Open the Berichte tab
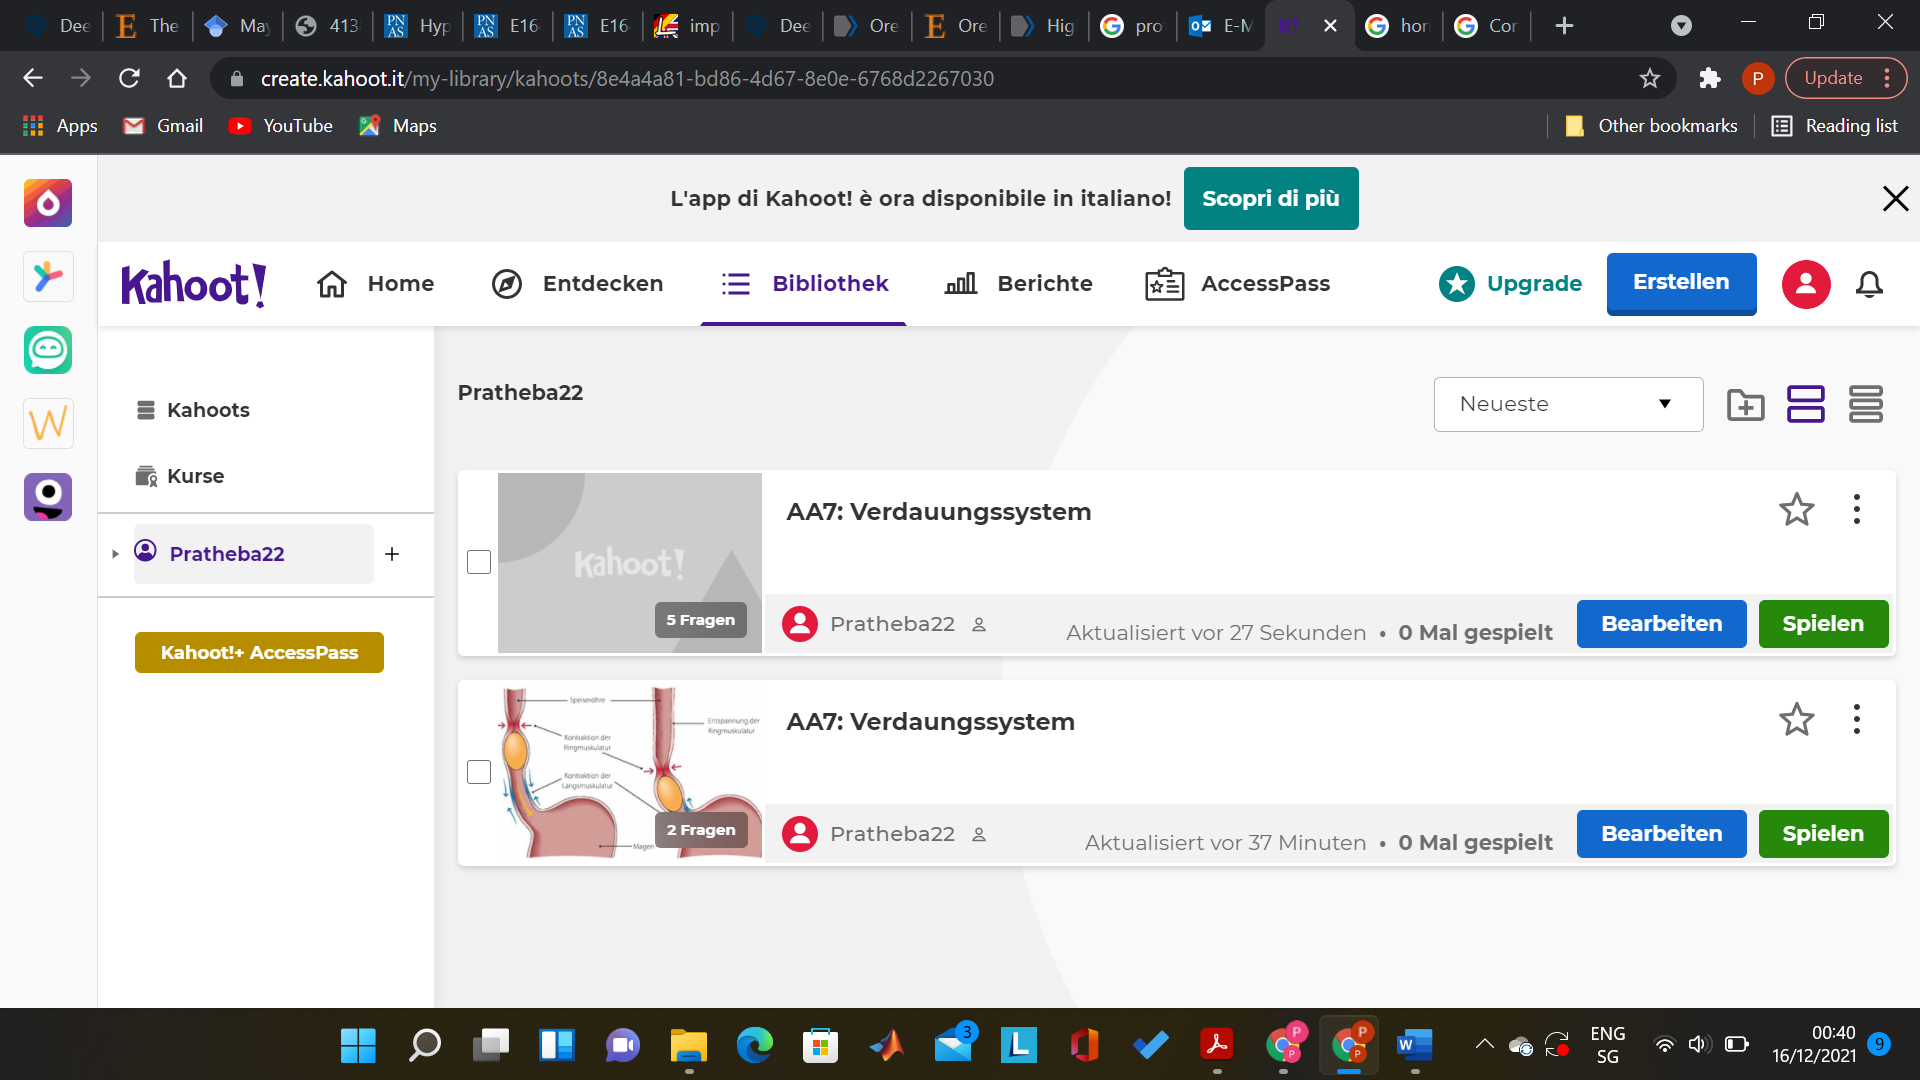 (x=1018, y=284)
